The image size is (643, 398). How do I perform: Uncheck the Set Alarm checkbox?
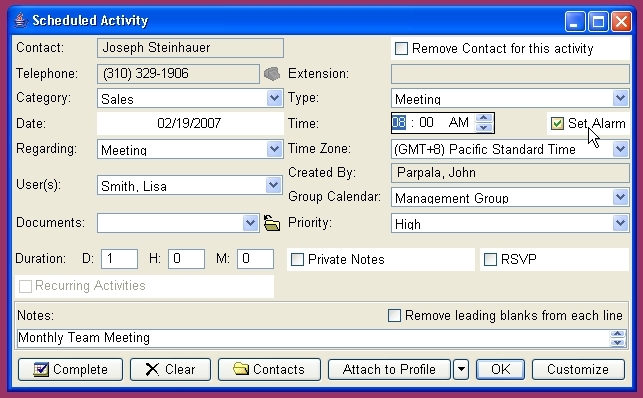557,123
